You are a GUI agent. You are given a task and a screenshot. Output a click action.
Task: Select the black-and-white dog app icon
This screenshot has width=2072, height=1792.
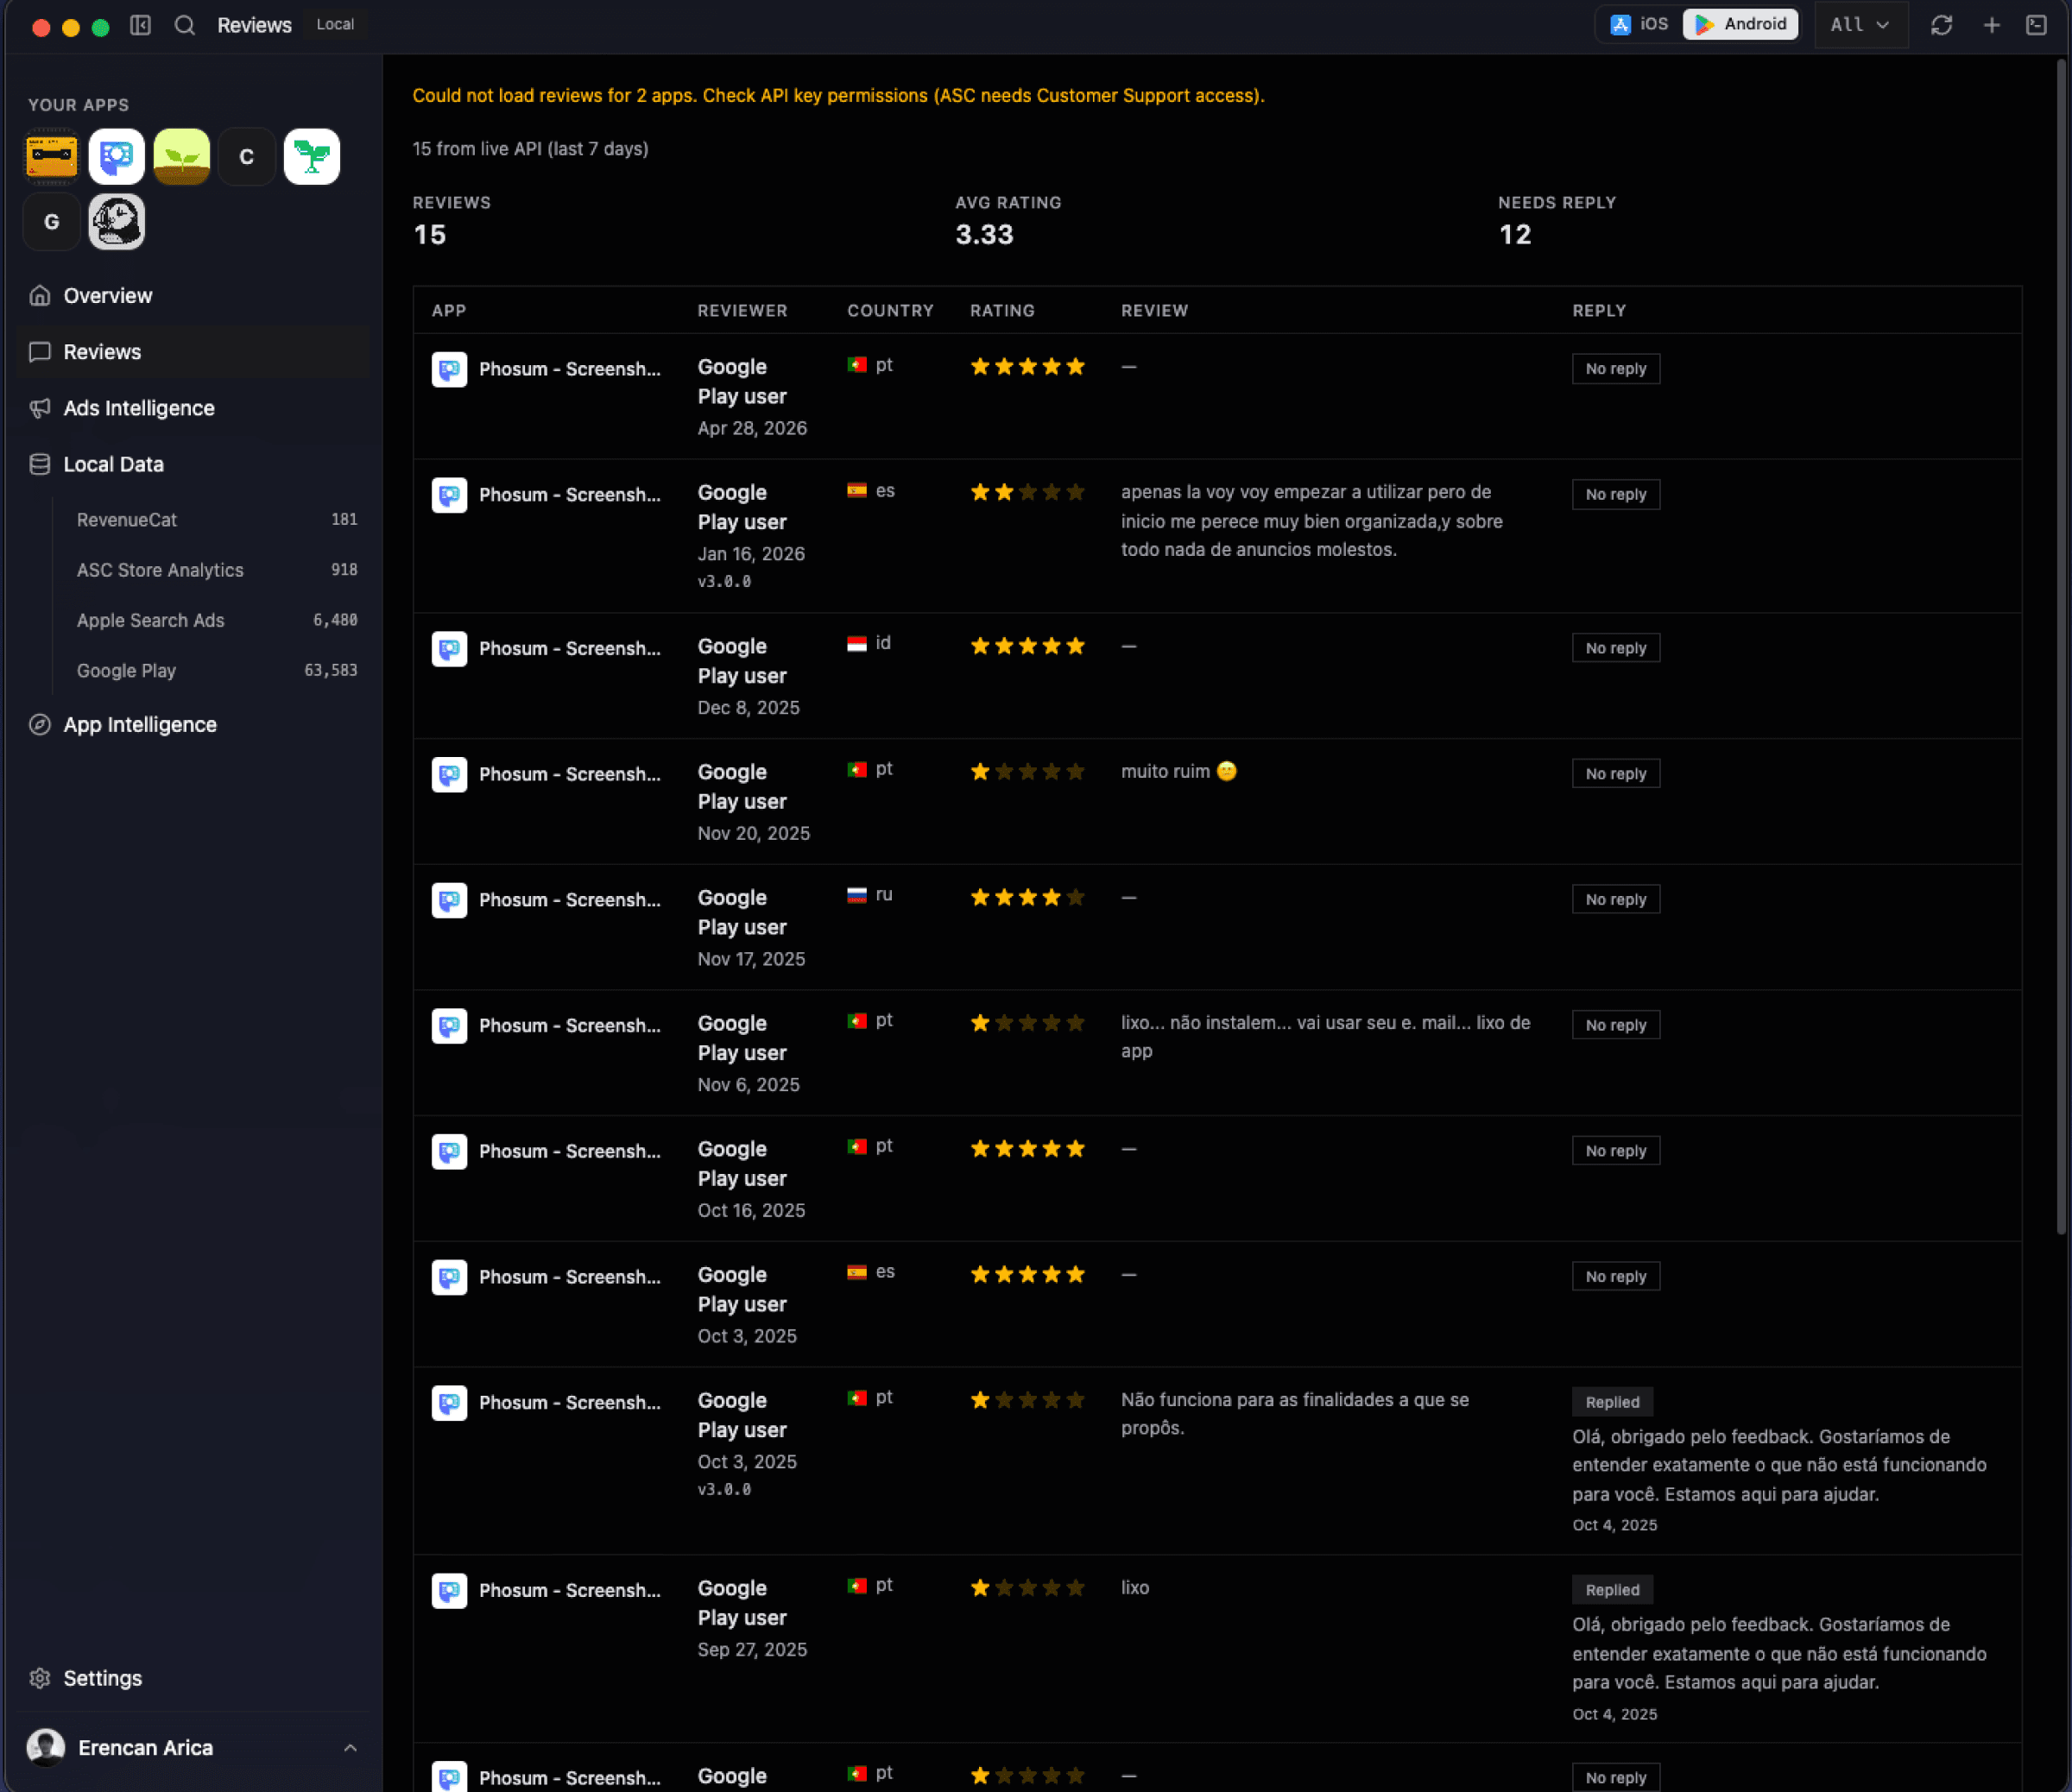click(117, 221)
